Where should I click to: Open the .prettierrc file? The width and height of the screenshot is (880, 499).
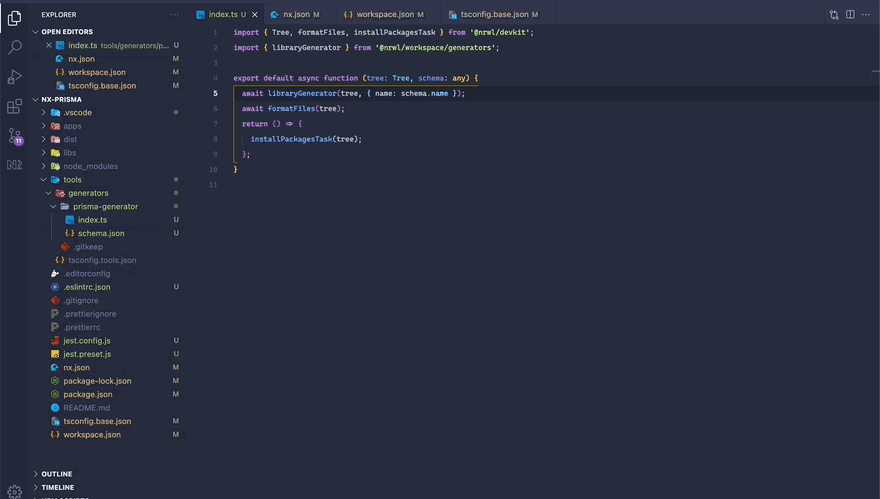(82, 327)
